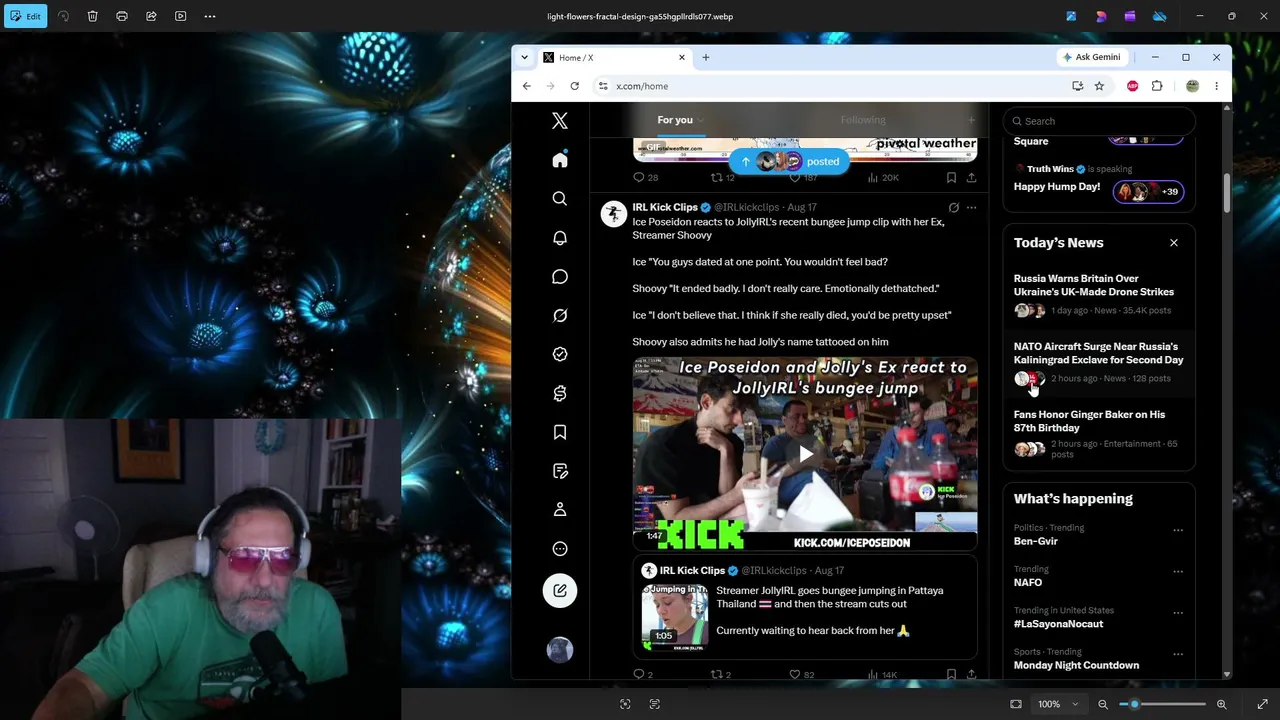Close the Home / X browser tab
This screenshot has height=720, width=1280.
point(682,58)
